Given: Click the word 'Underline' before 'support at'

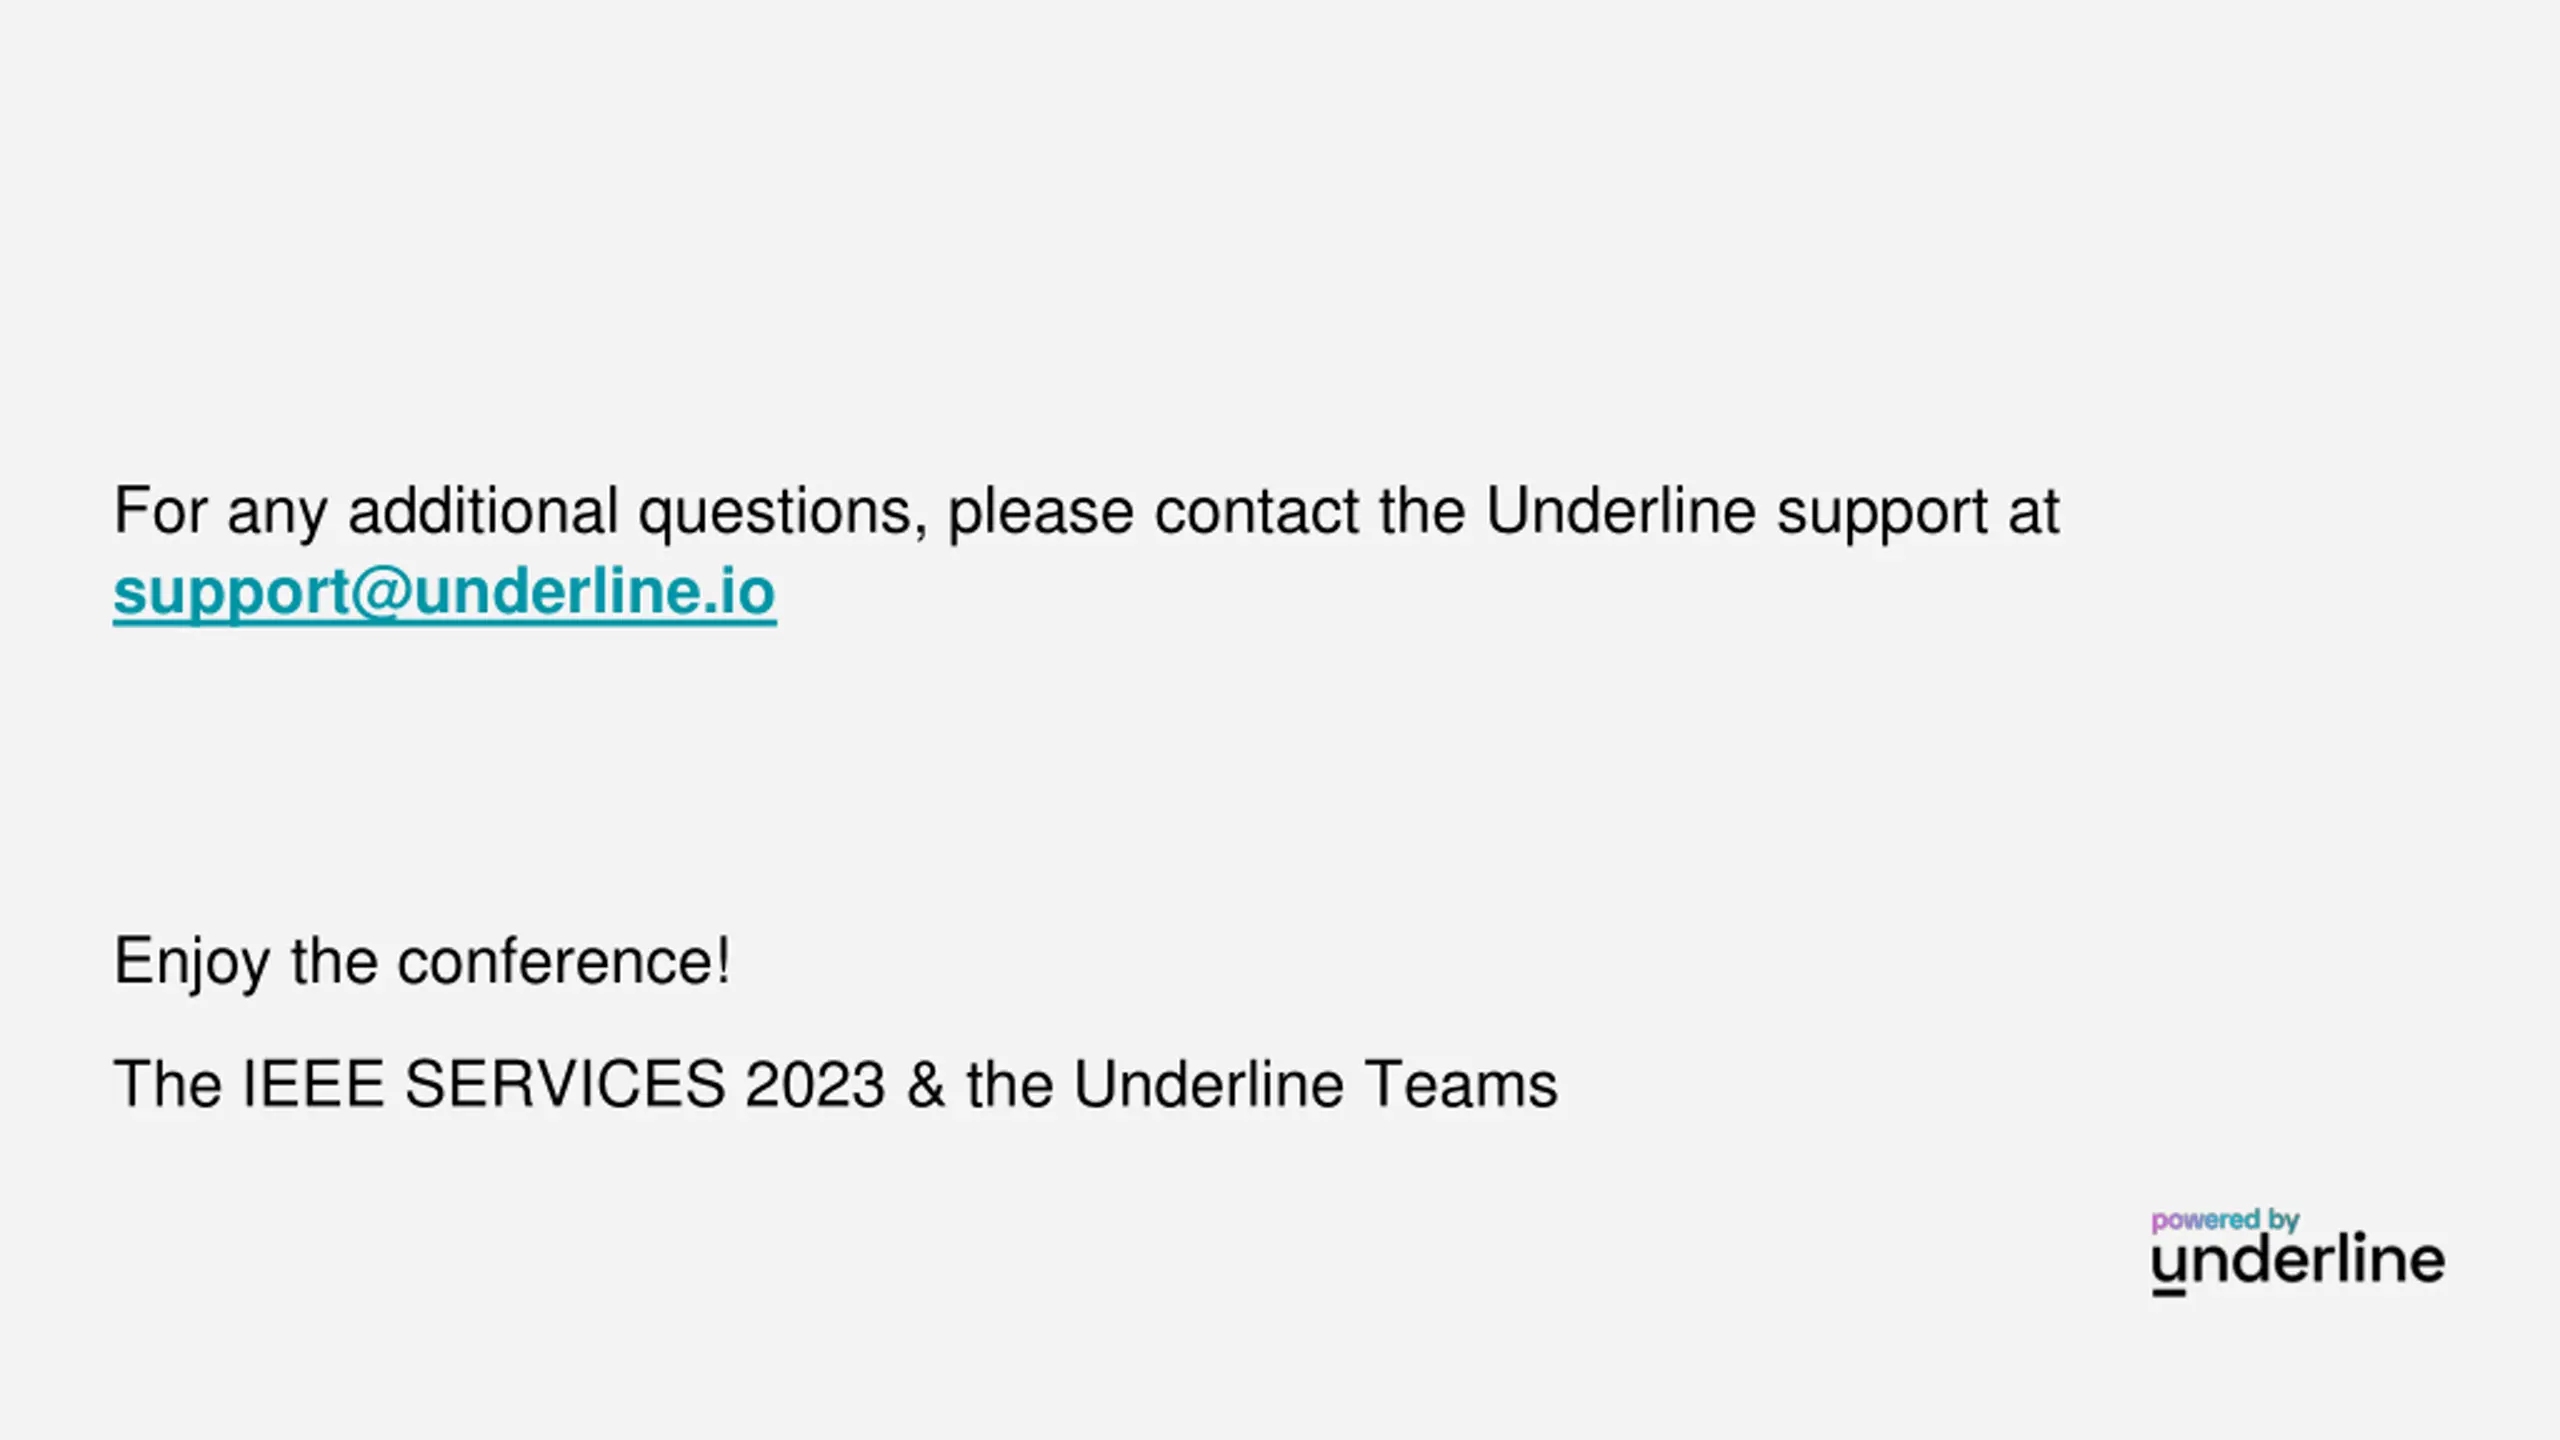Looking at the screenshot, I should 1620,511.
